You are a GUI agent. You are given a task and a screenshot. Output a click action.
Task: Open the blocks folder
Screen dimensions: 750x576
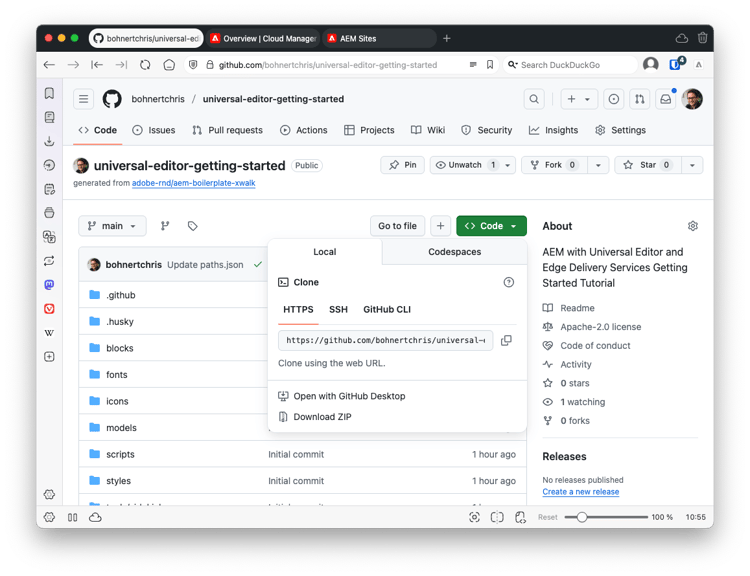pyautogui.click(x=120, y=348)
